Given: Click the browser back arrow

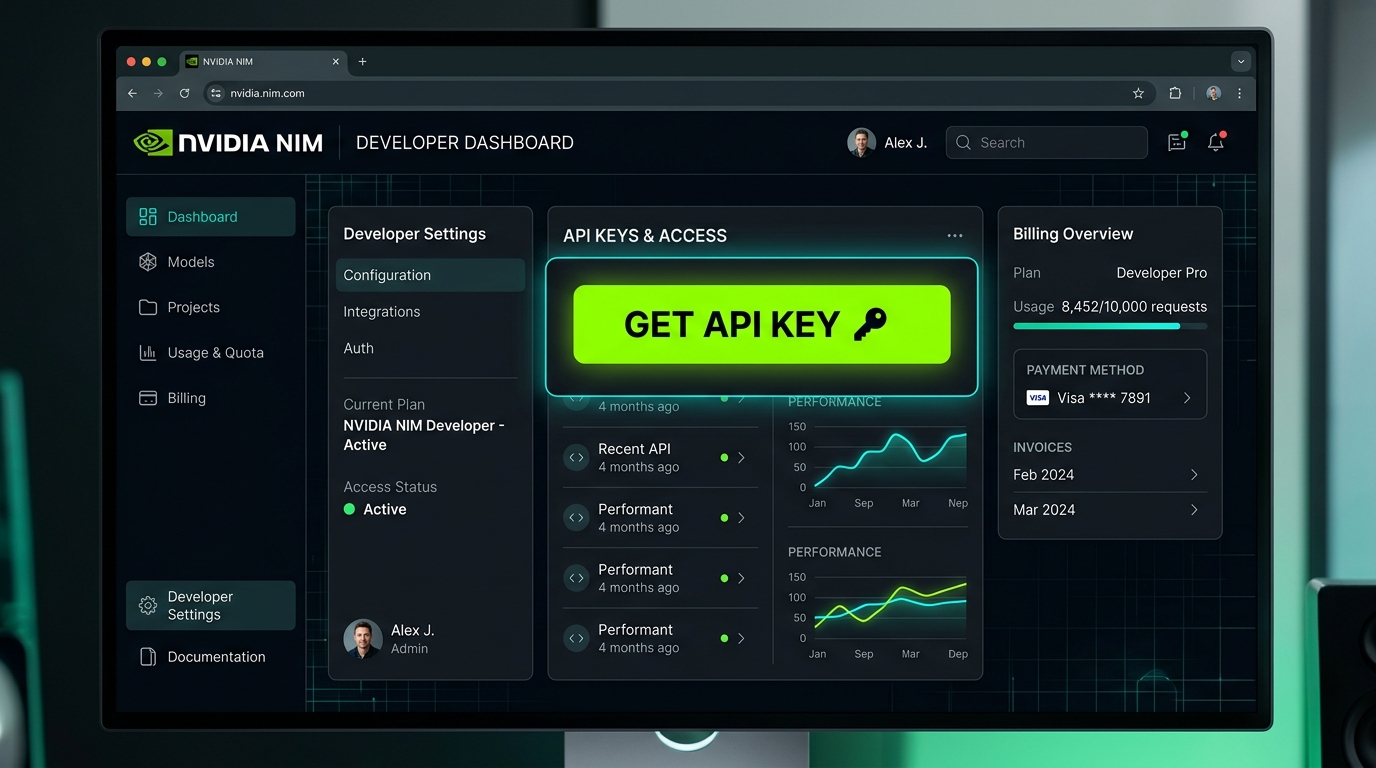Looking at the screenshot, I should coord(132,93).
